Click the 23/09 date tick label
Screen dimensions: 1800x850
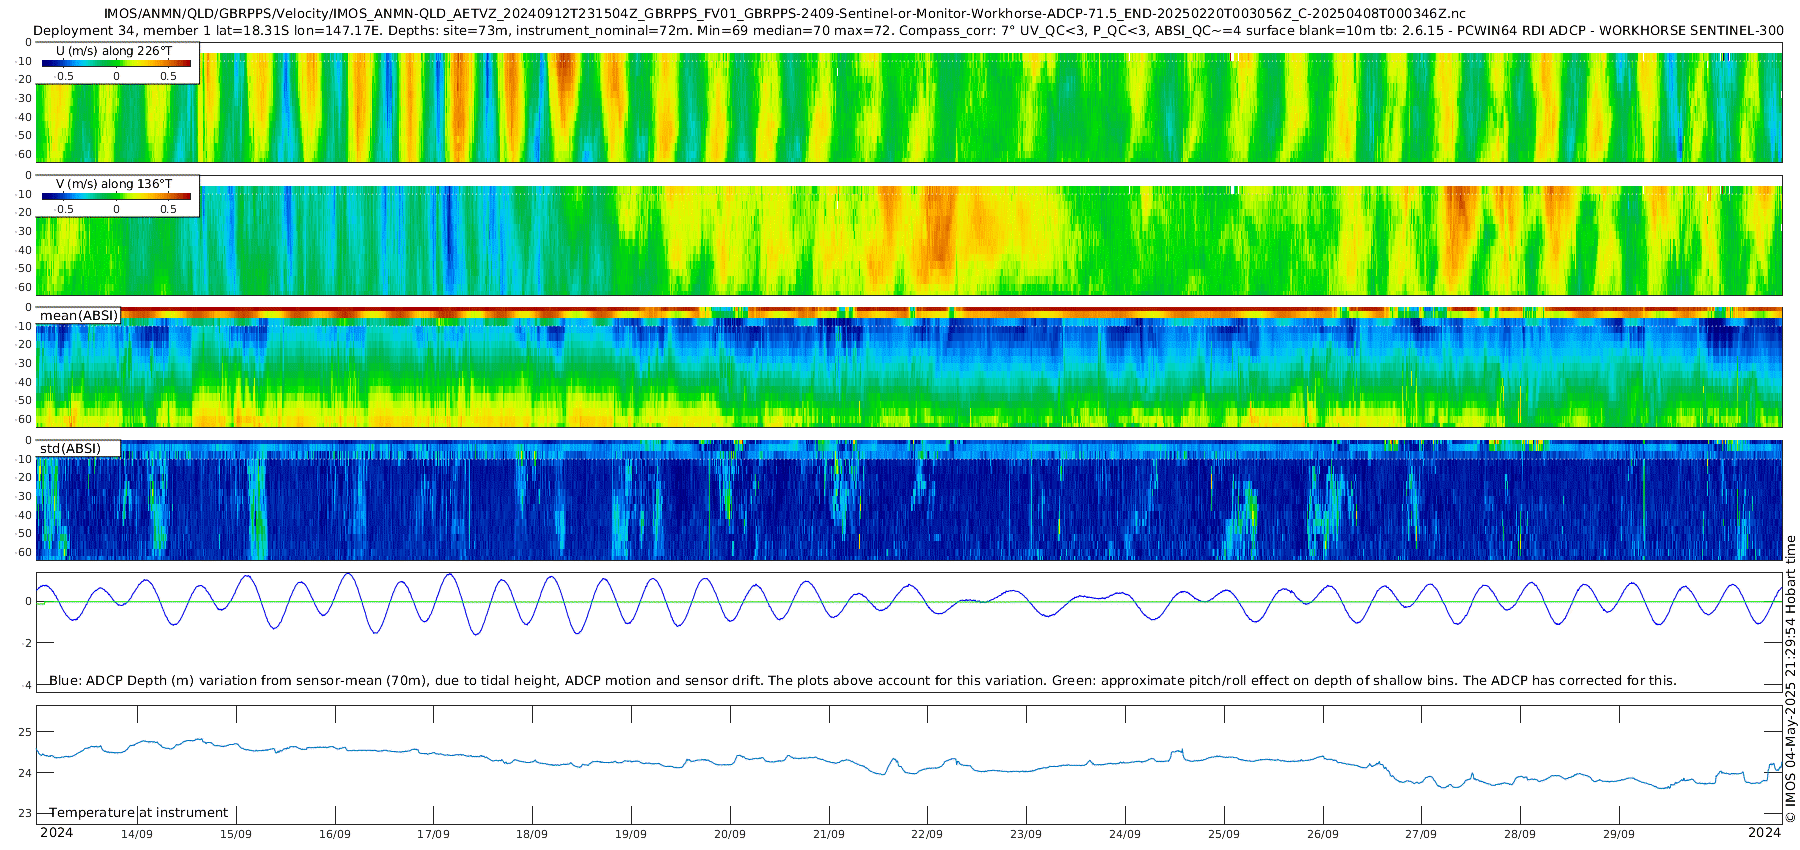[1026, 834]
